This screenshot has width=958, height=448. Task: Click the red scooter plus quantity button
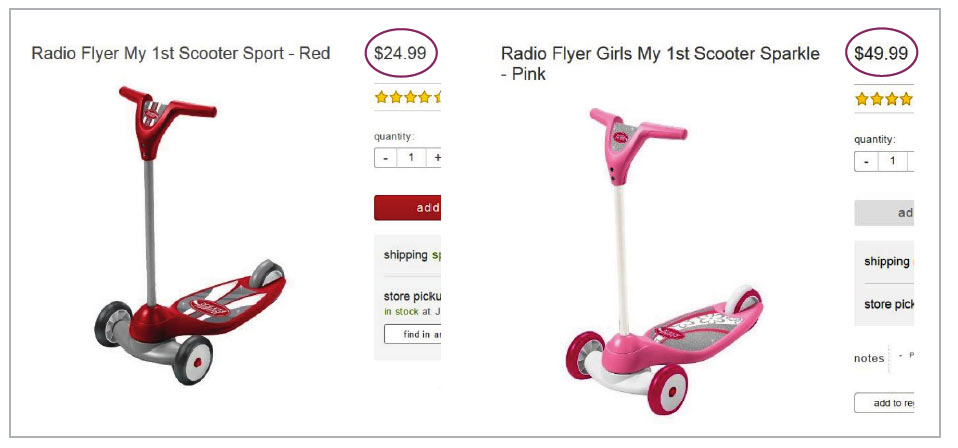(434, 158)
